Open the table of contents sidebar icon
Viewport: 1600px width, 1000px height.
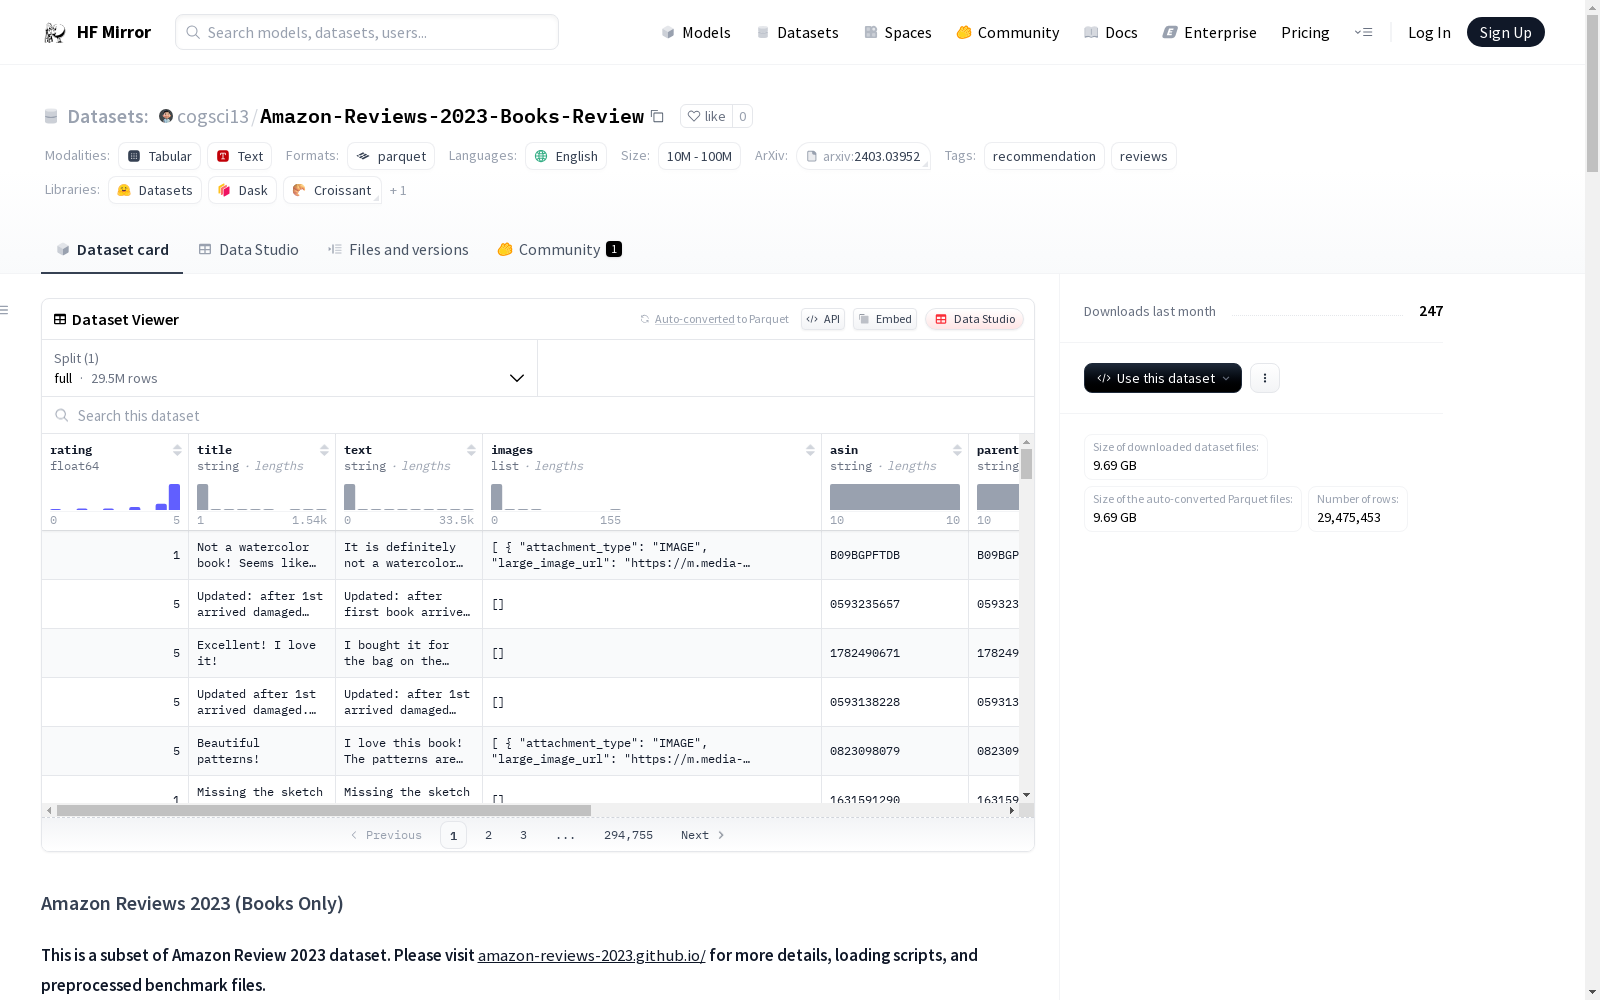[x=4, y=310]
